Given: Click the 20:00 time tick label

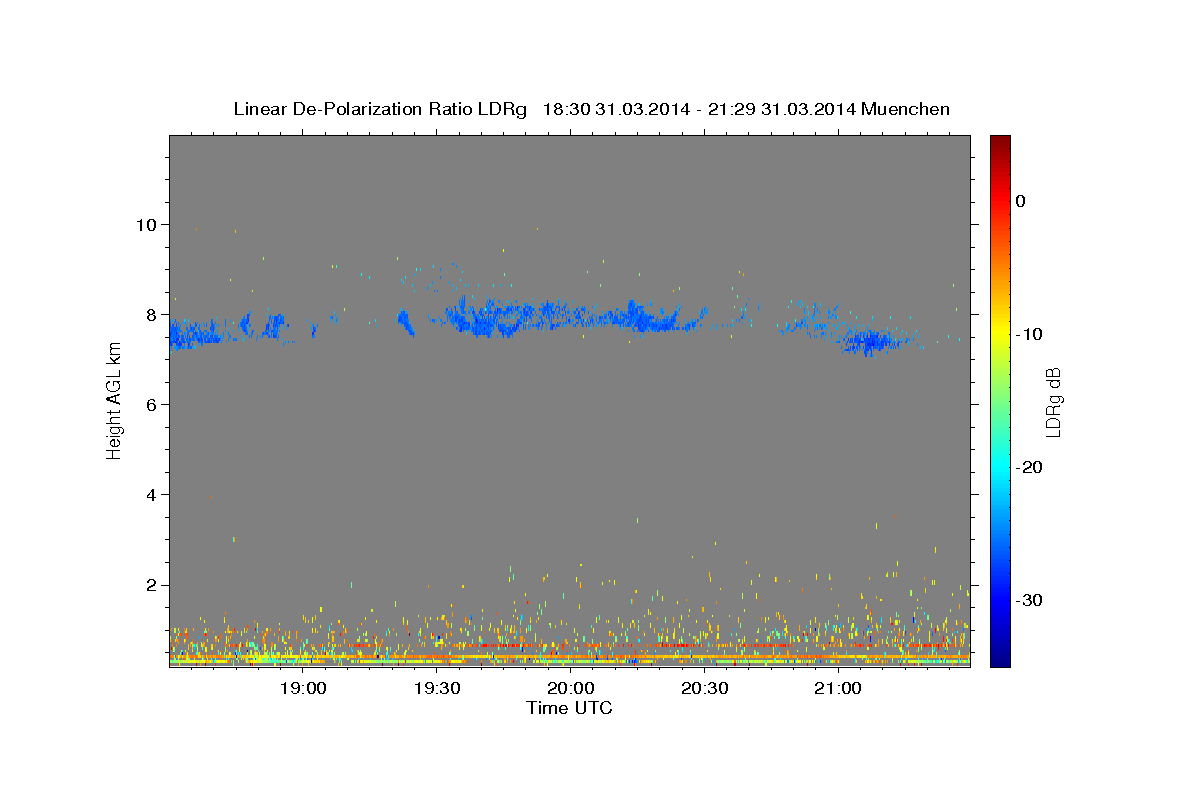Looking at the screenshot, I should click(x=570, y=689).
